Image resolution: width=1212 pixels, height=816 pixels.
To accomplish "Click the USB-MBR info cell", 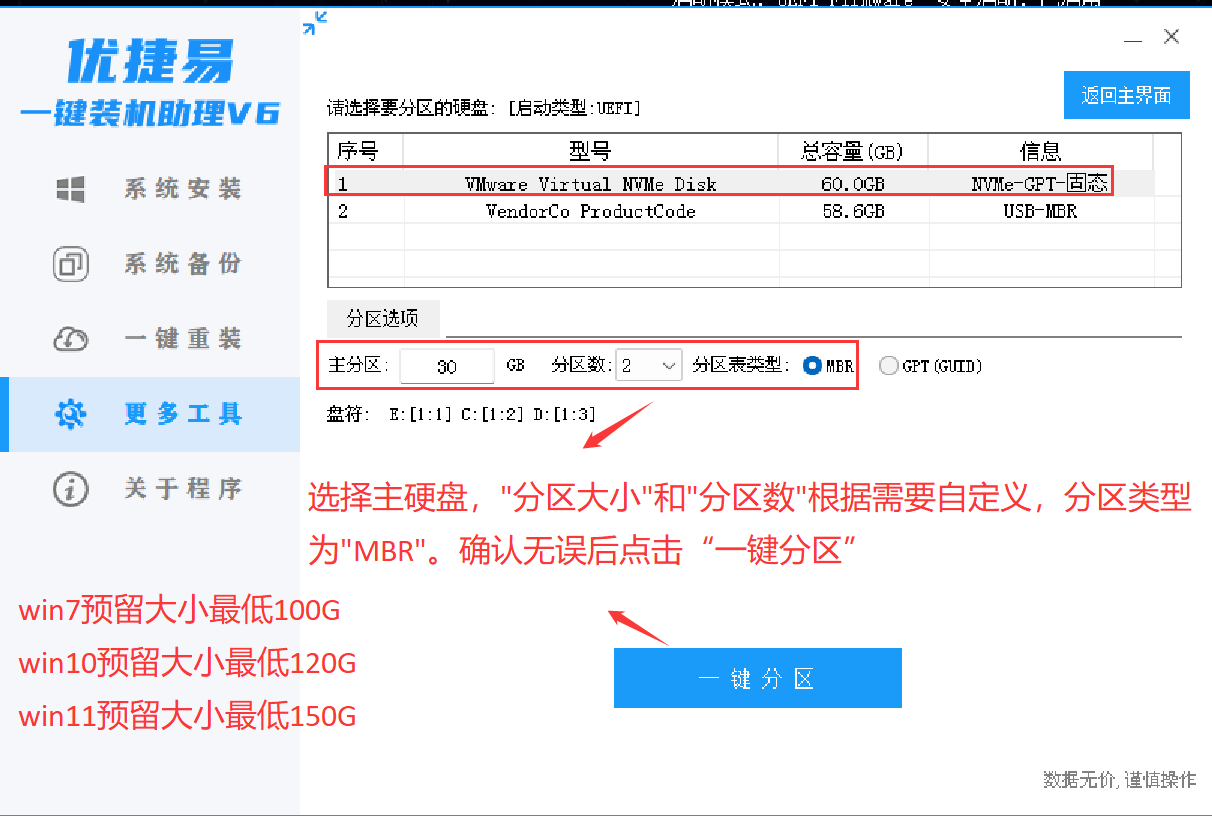I will (1040, 211).
